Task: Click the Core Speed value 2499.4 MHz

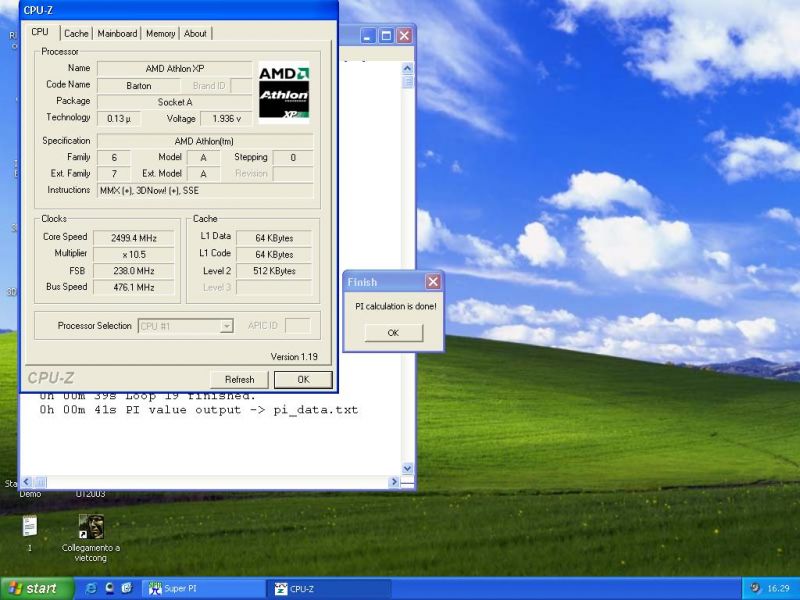Action: (134, 238)
